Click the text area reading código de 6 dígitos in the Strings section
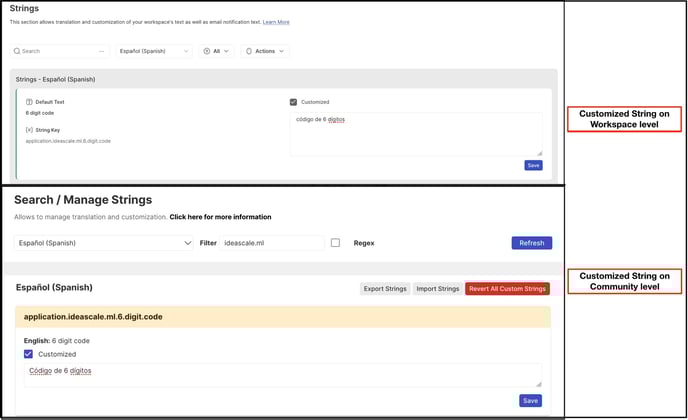Image resolution: width=688 pixels, height=420 pixels. point(416,134)
